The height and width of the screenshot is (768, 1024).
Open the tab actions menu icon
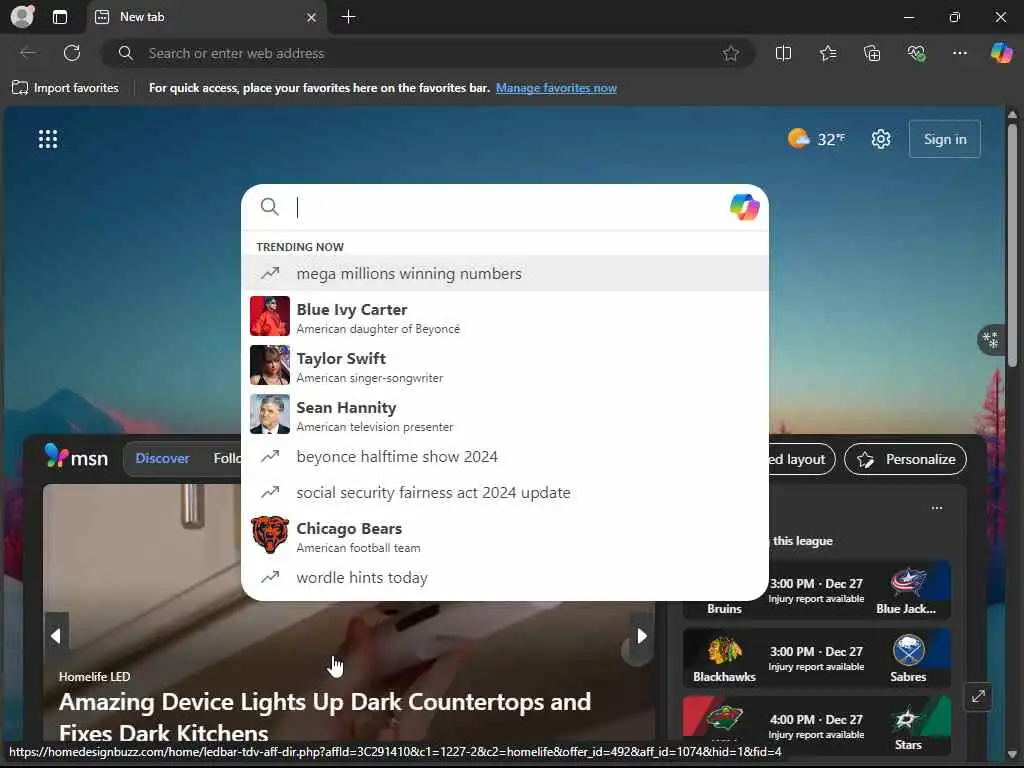click(59, 17)
